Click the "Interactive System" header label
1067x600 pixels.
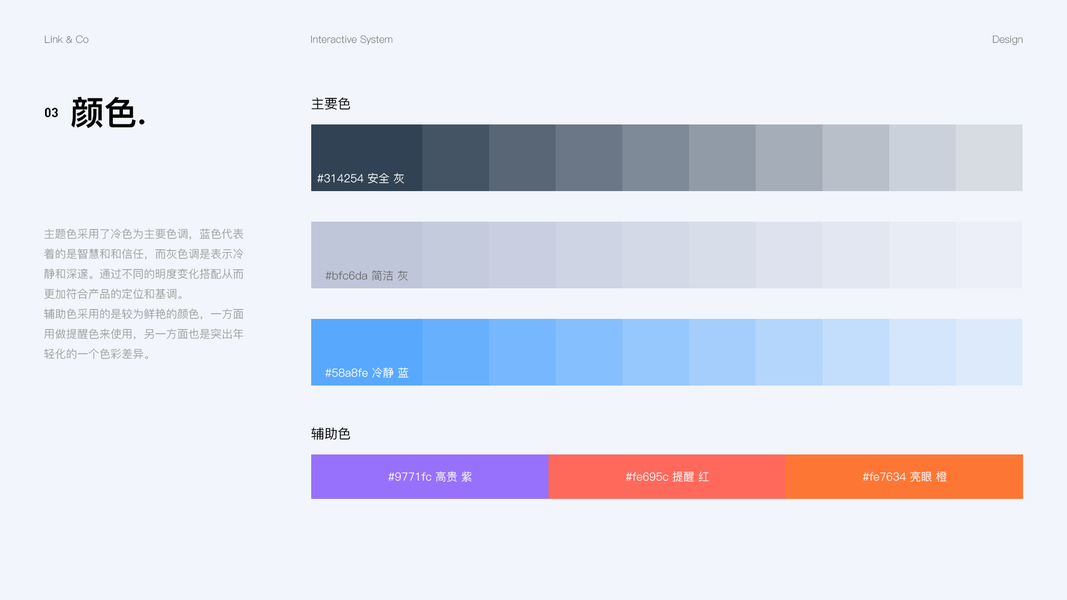point(351,40)
